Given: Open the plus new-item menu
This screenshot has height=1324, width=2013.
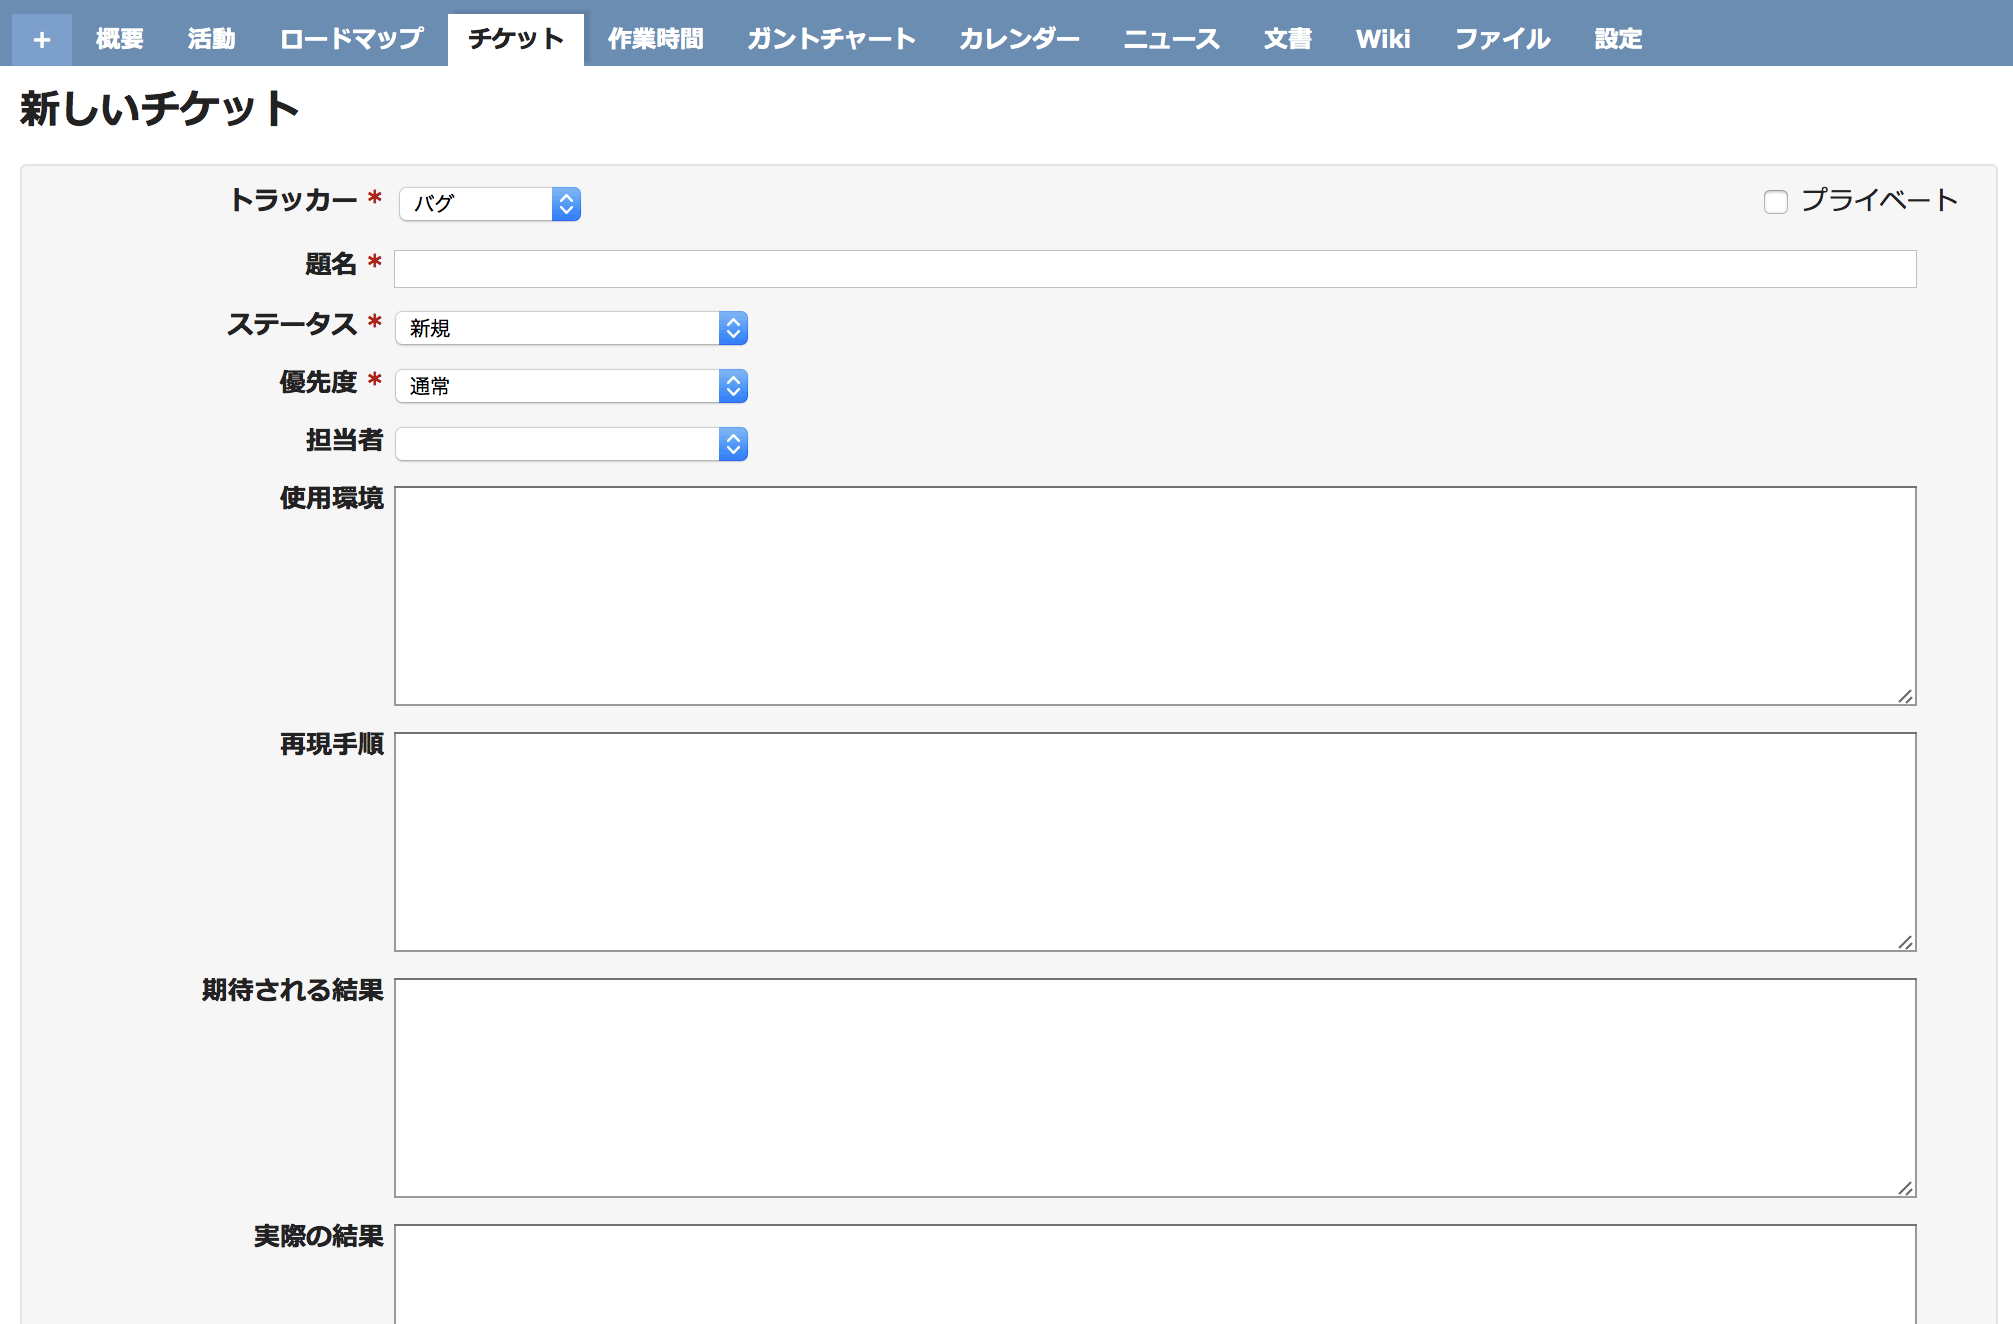Looking at the screenshot, I should [x=42, y=40].
